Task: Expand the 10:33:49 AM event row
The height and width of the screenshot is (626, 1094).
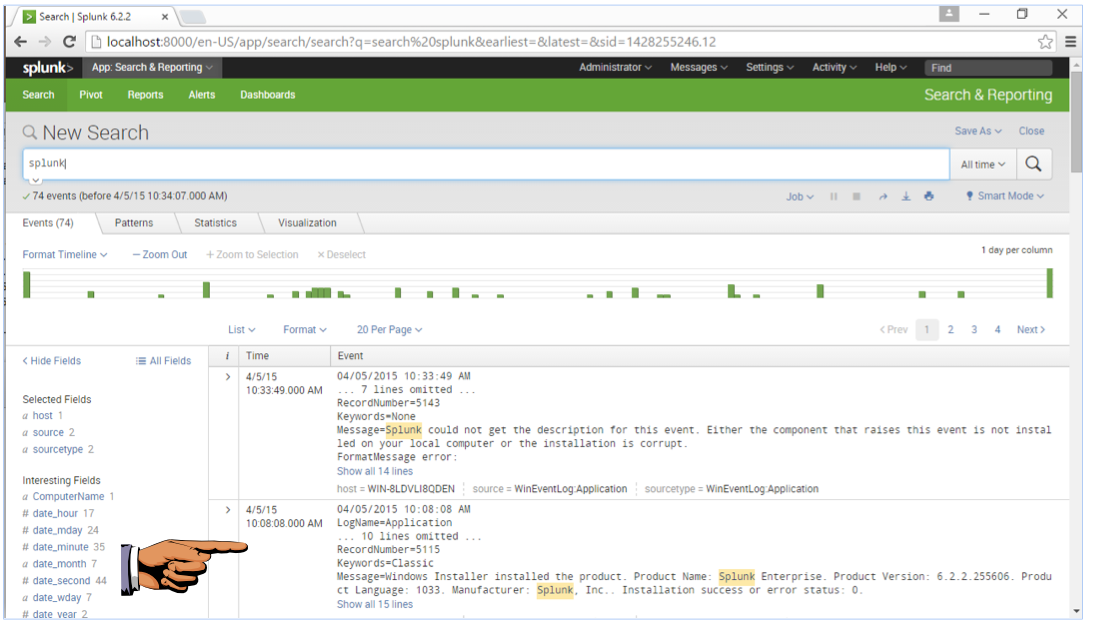Action: coord(227,377)
